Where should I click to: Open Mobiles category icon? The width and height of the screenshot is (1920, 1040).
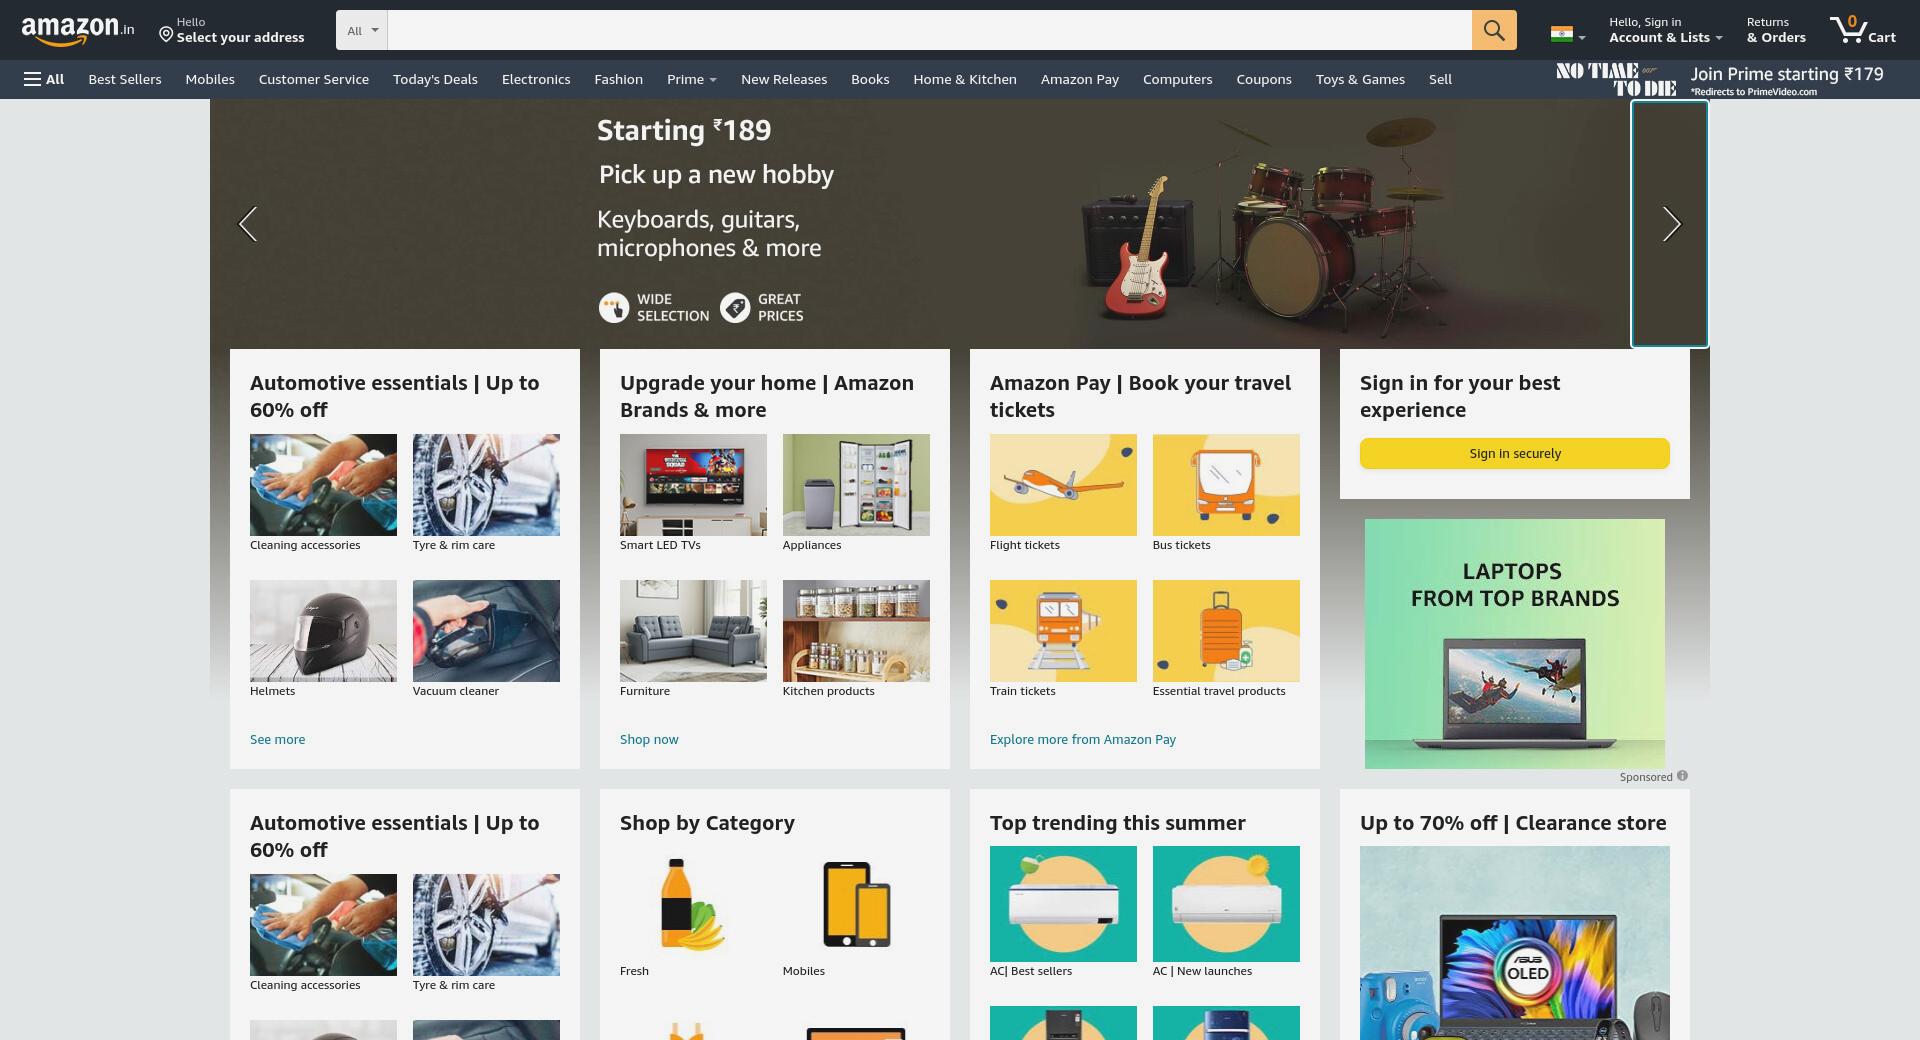856,904
